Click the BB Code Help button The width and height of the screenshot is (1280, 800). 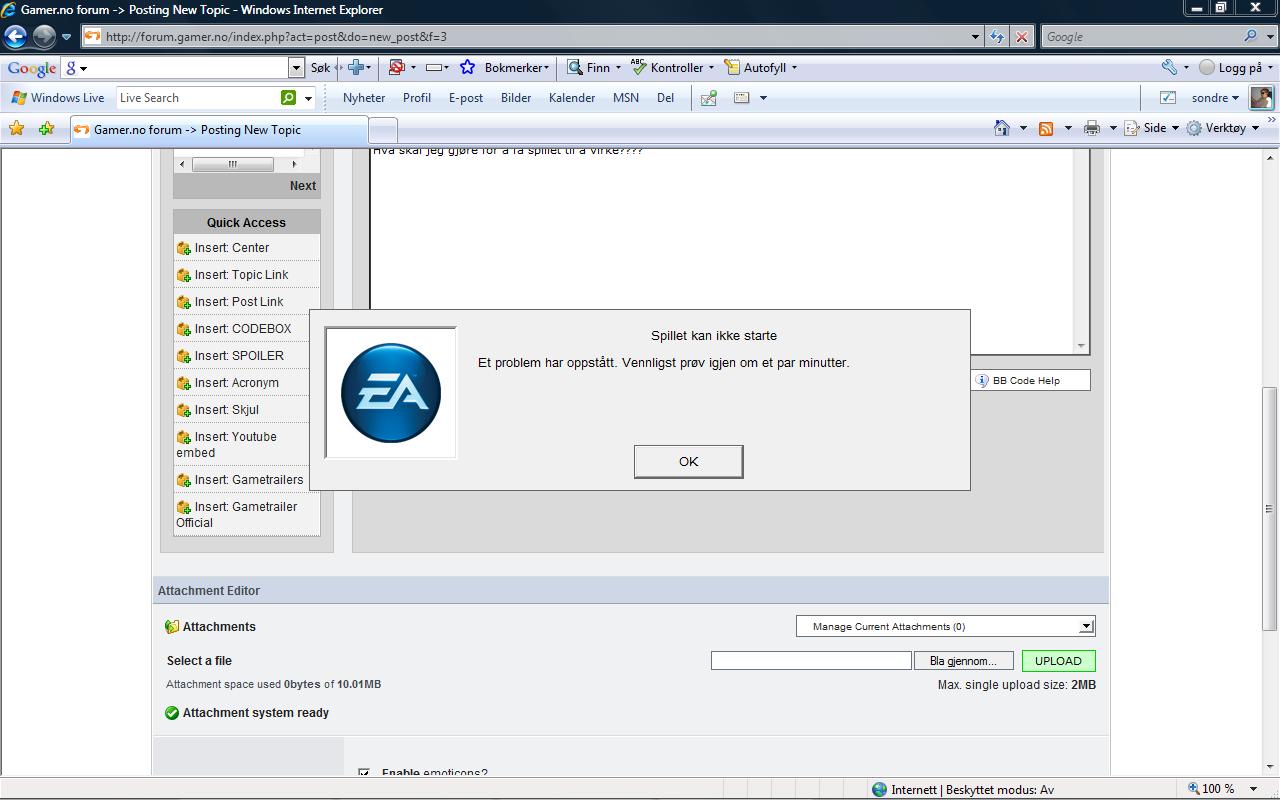point(1030,380)
